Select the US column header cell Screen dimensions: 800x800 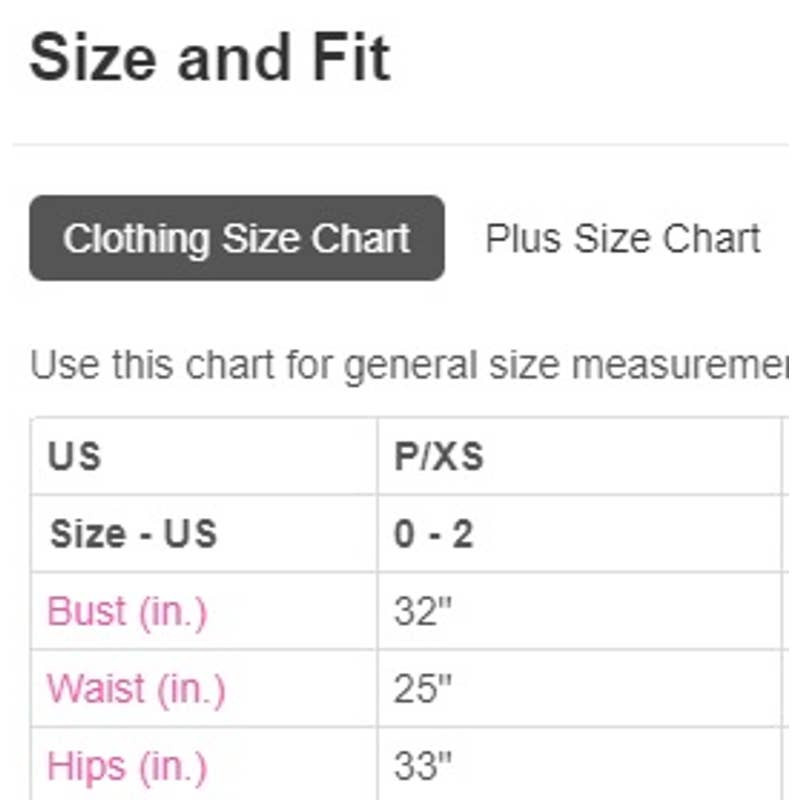click(x=204, y=457)
